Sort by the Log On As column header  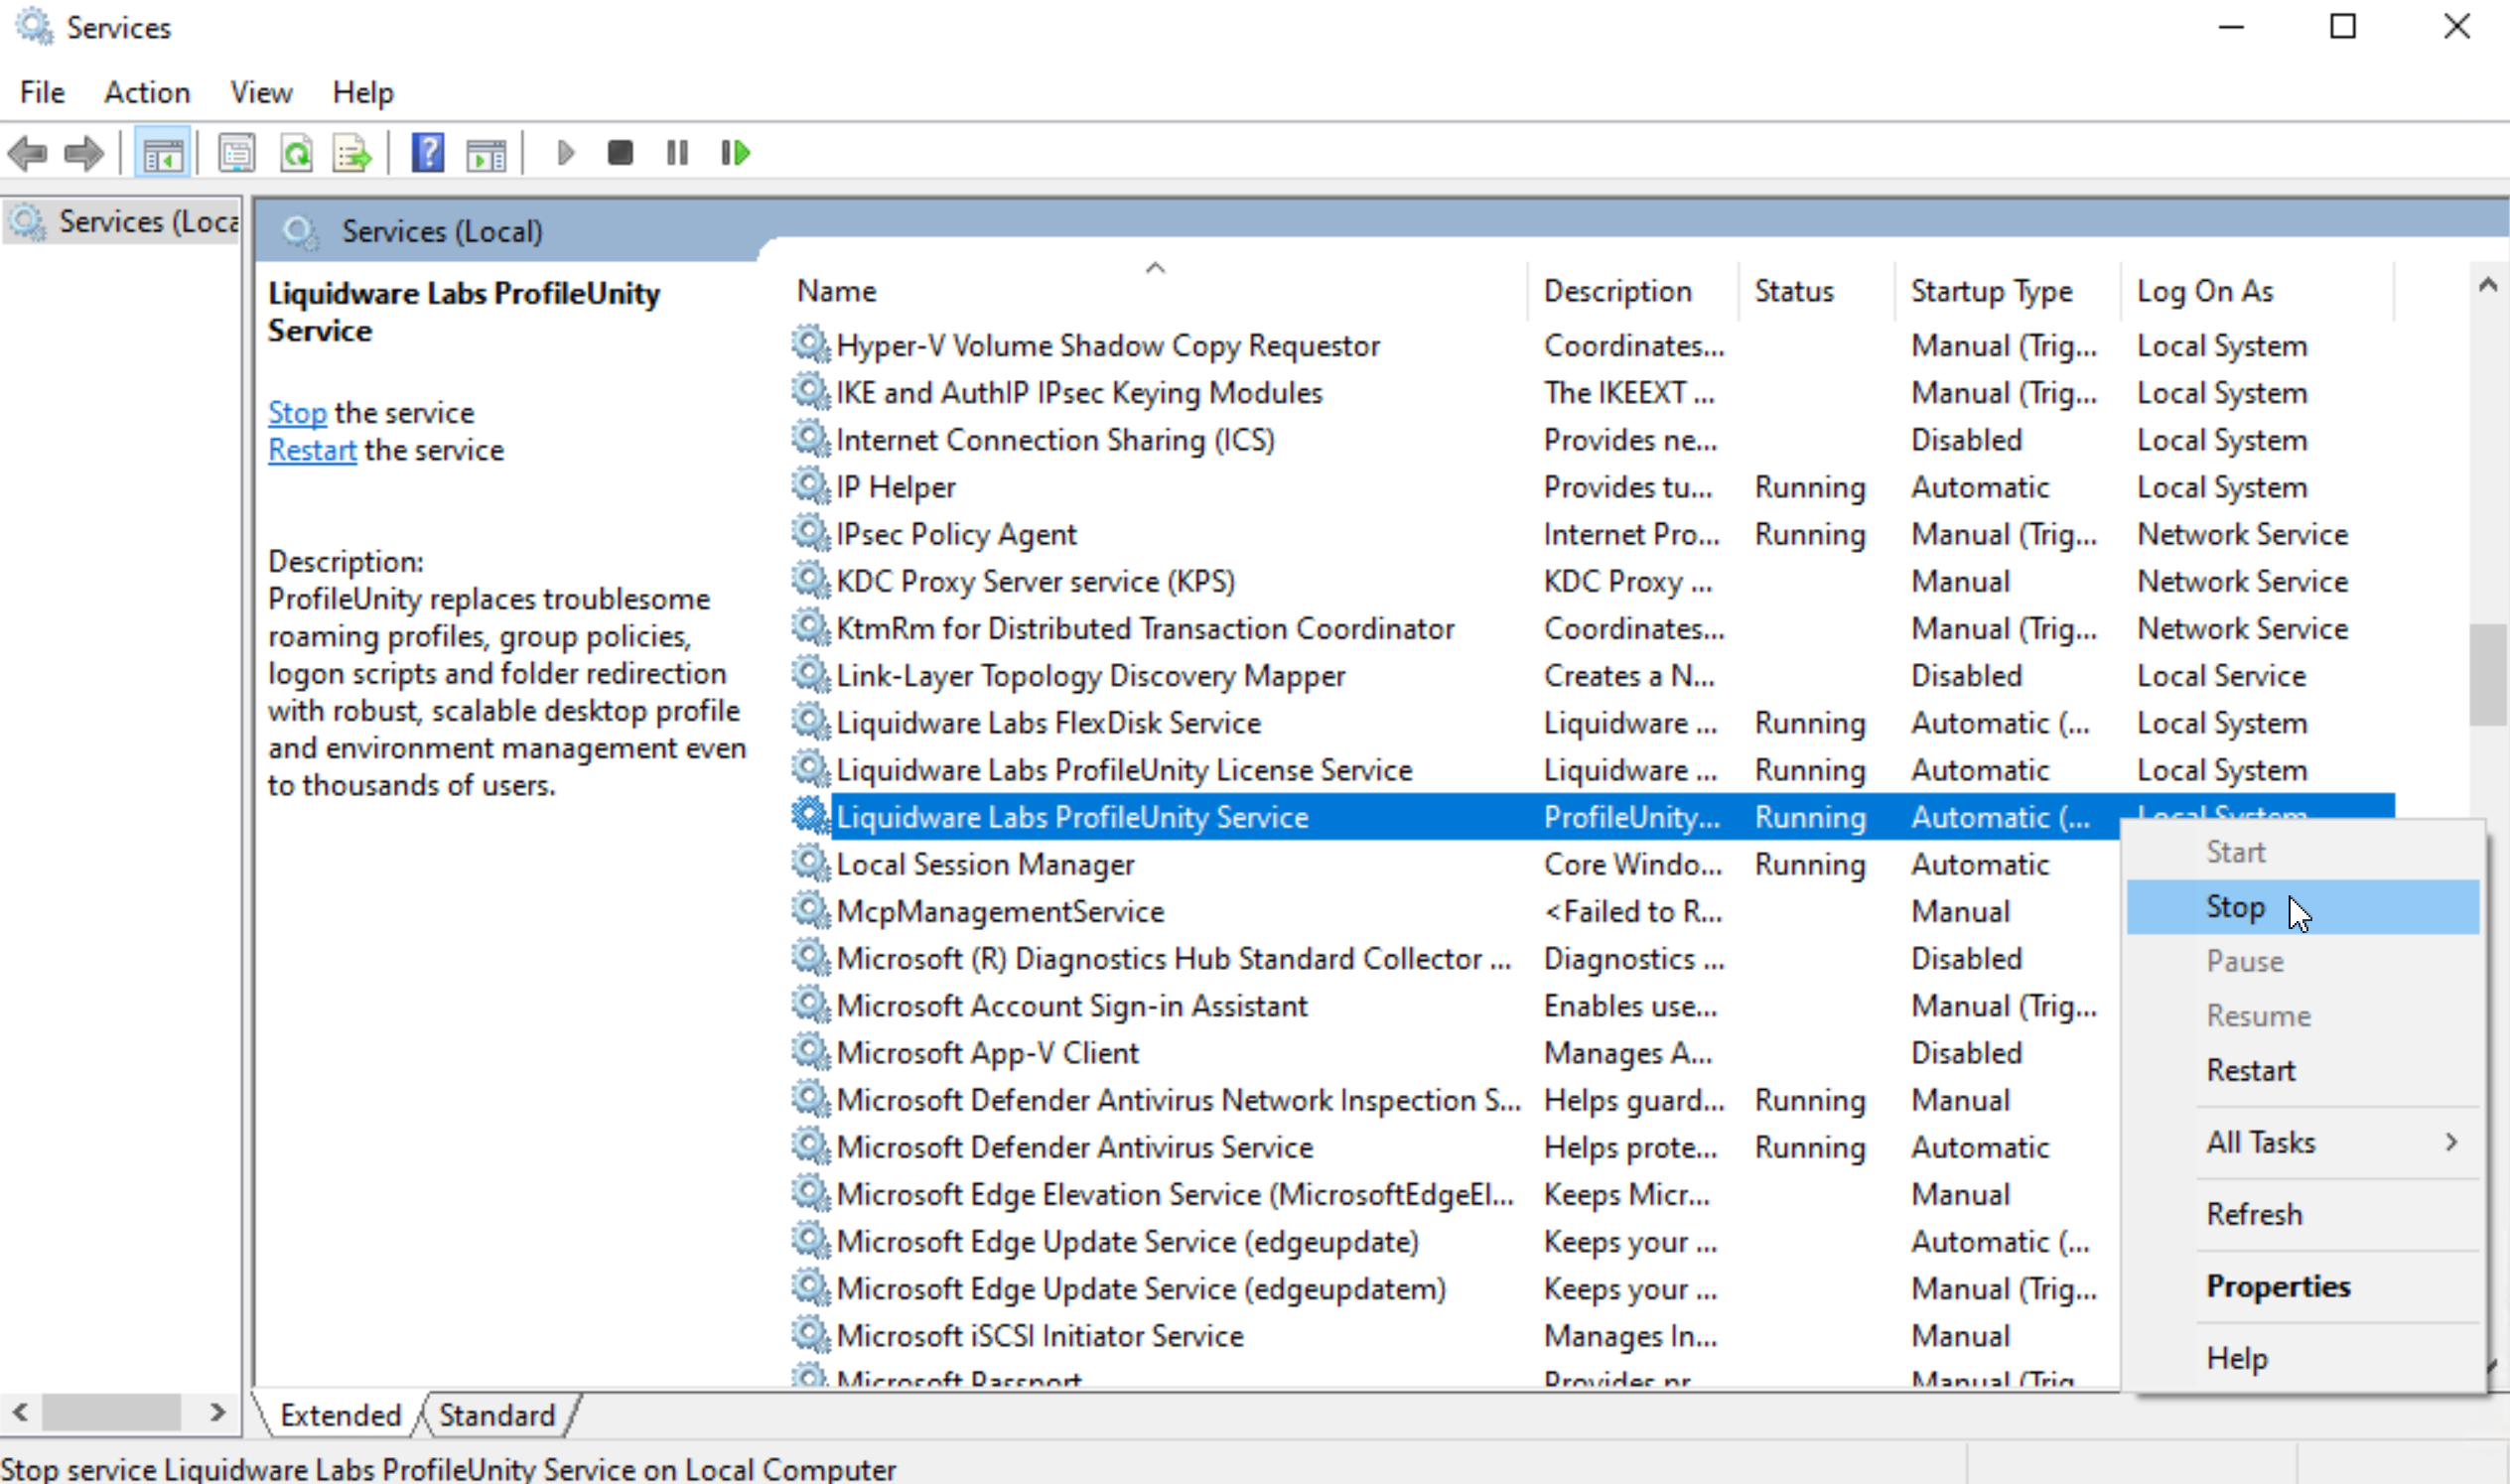(x=2257, y=291)
